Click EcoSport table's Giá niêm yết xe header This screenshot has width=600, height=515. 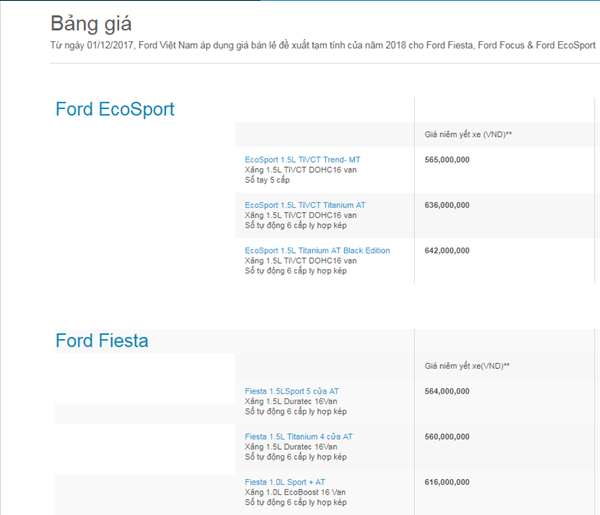click(468, 134)
